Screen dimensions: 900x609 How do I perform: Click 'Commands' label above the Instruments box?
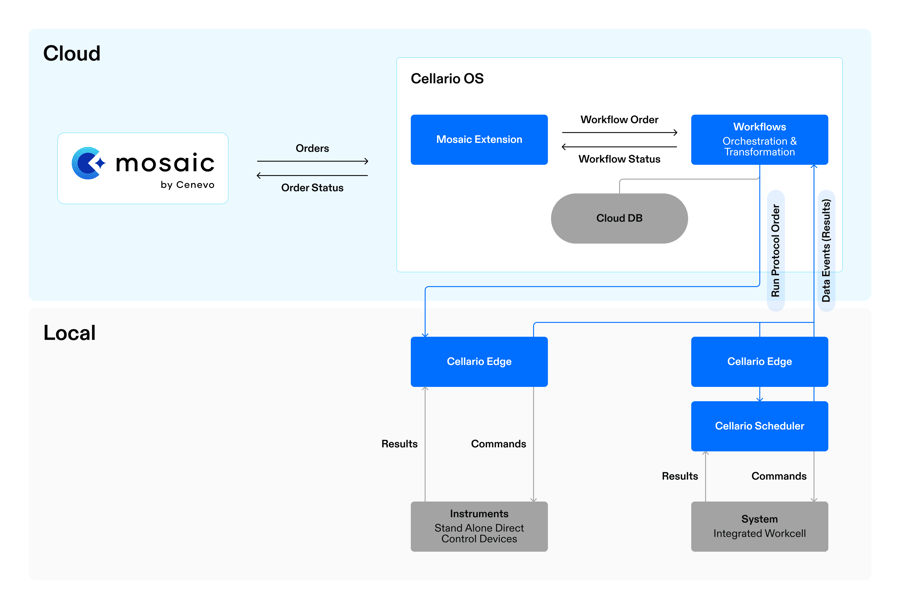(x=498, y=444)
